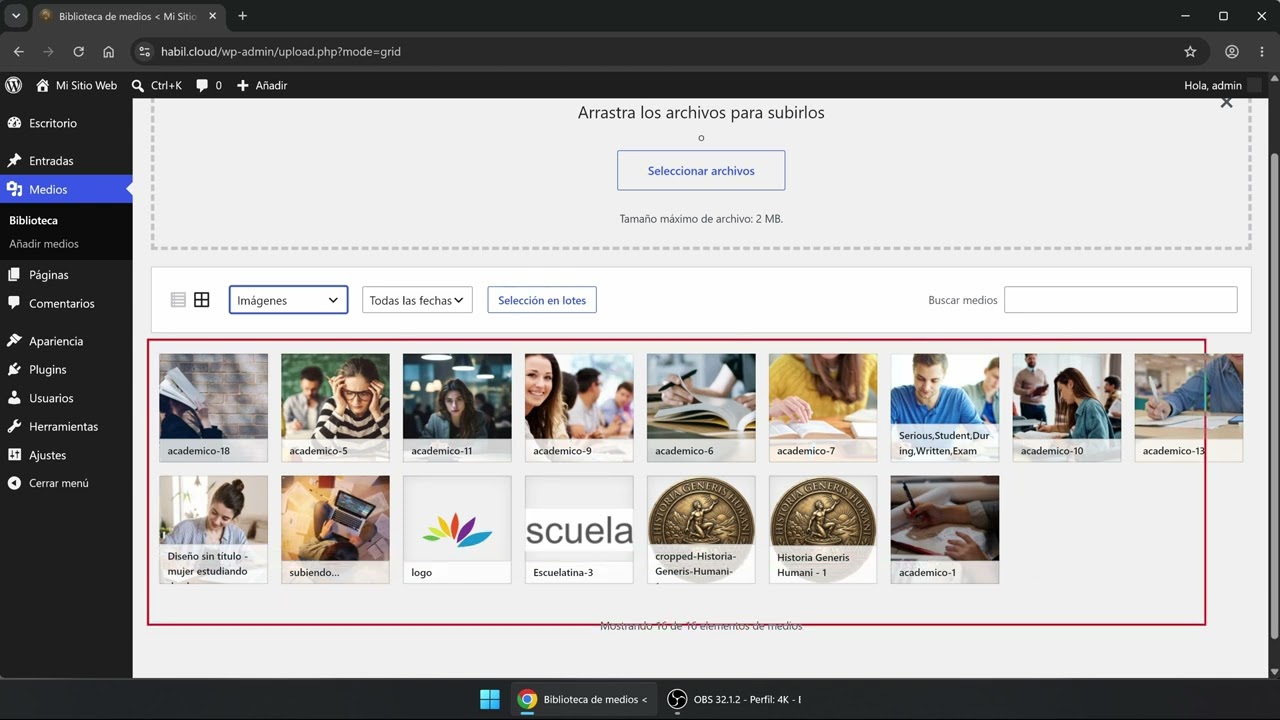The width and height of the screenshot is (1280, 720).
Task: Focus the Buscar medios search field
Action: [1120, 300]
